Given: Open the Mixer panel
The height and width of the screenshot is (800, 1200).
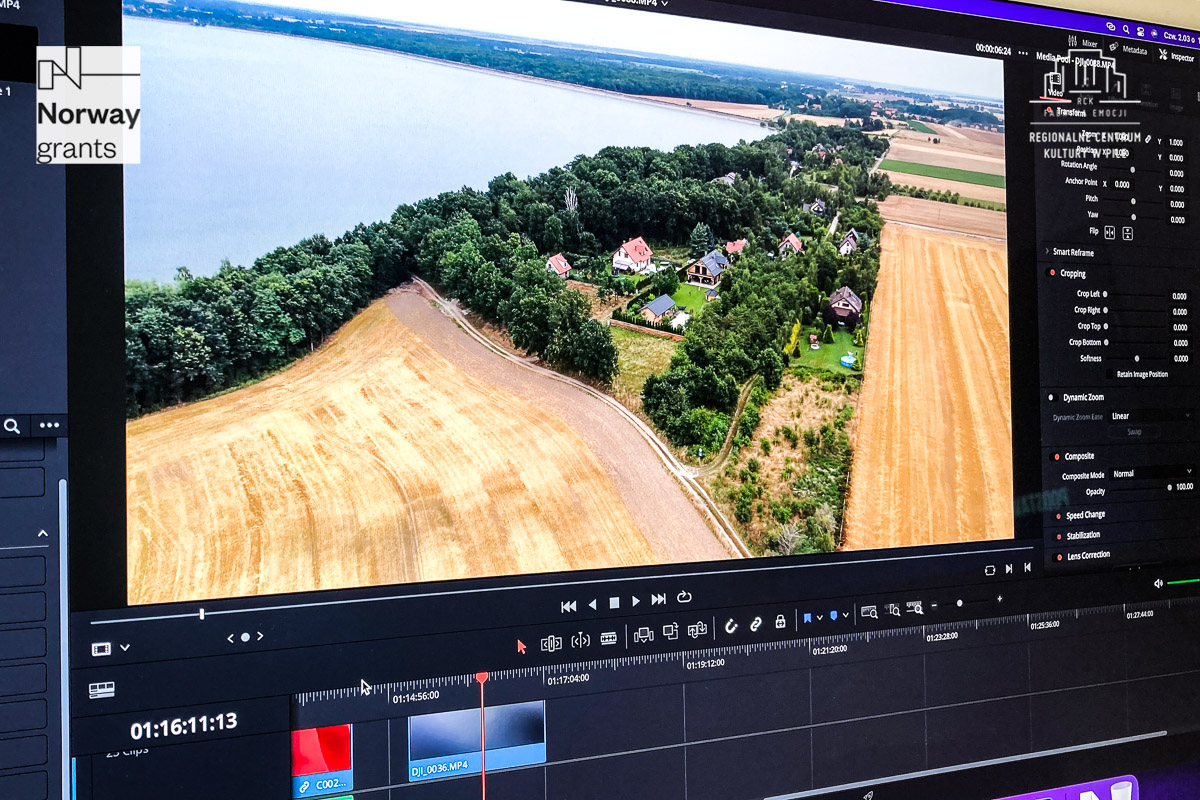Looking at the screenshot, I should (x=1082, y=44).
